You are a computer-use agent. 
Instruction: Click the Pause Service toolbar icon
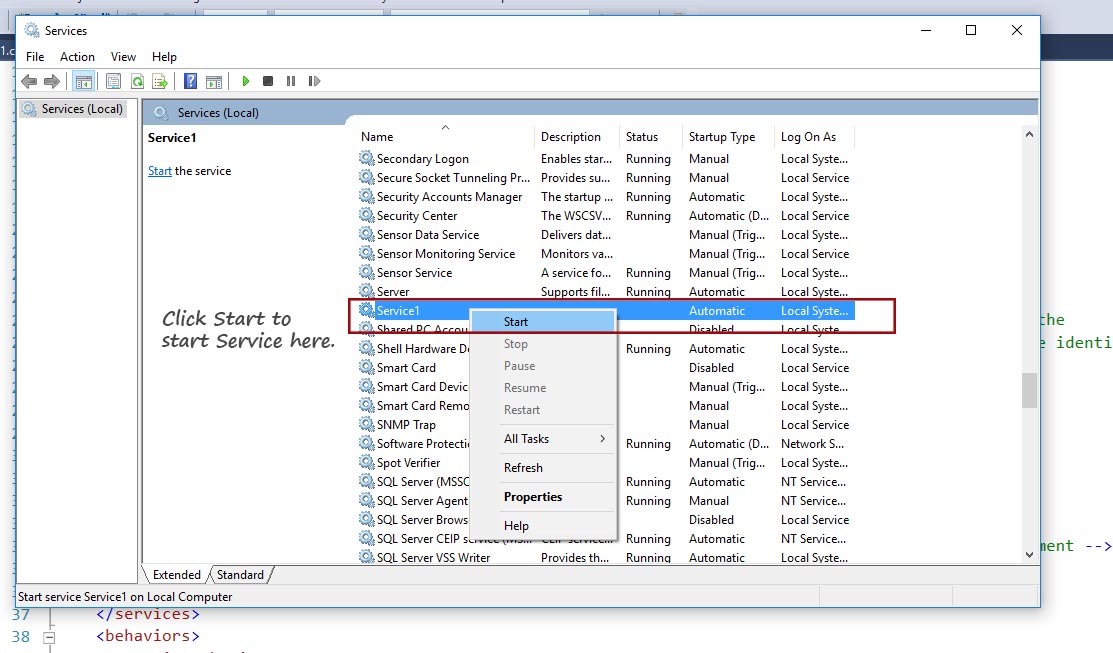[x=291, y=82]
